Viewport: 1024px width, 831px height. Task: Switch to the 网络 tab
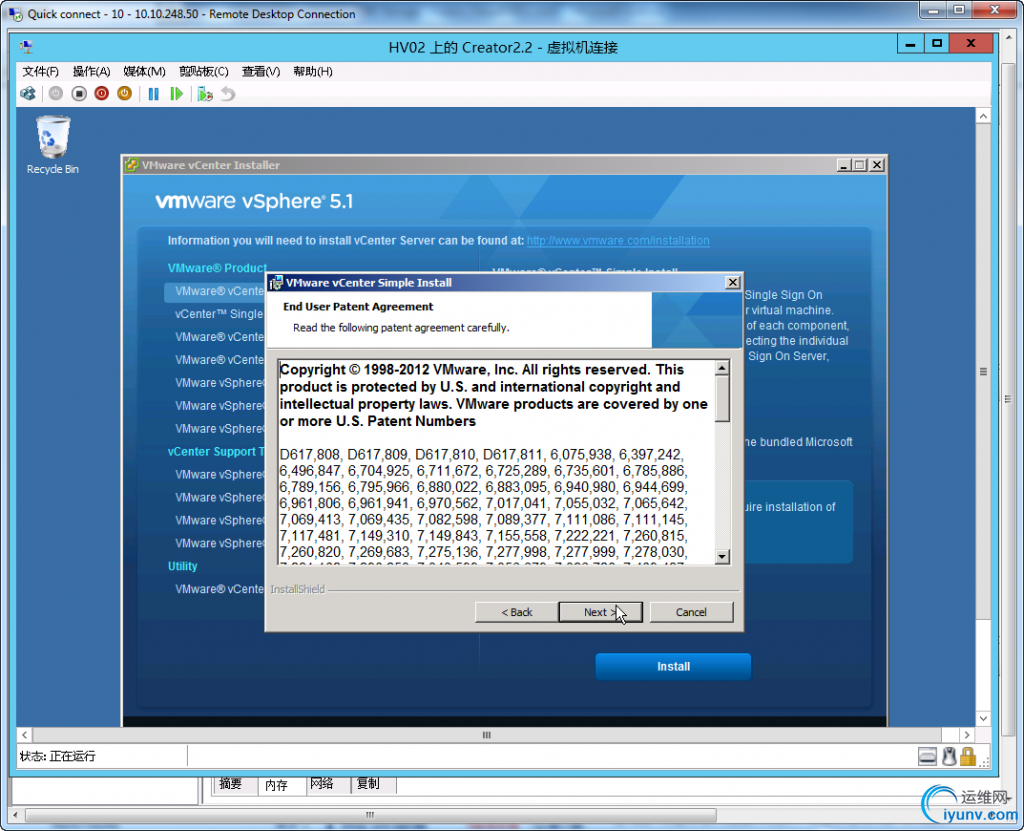[322, 785]
